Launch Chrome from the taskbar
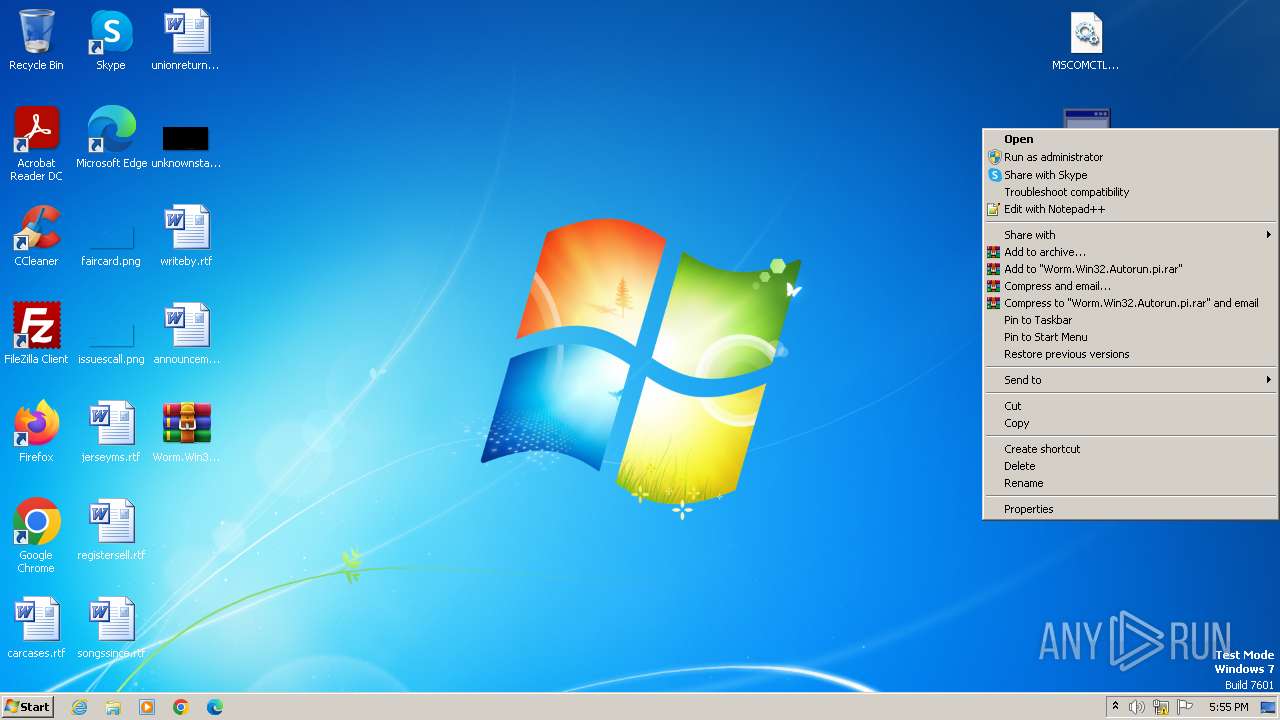Viewport: 1280px width, 720px height. pyautogui.click(x=181, y=707)
